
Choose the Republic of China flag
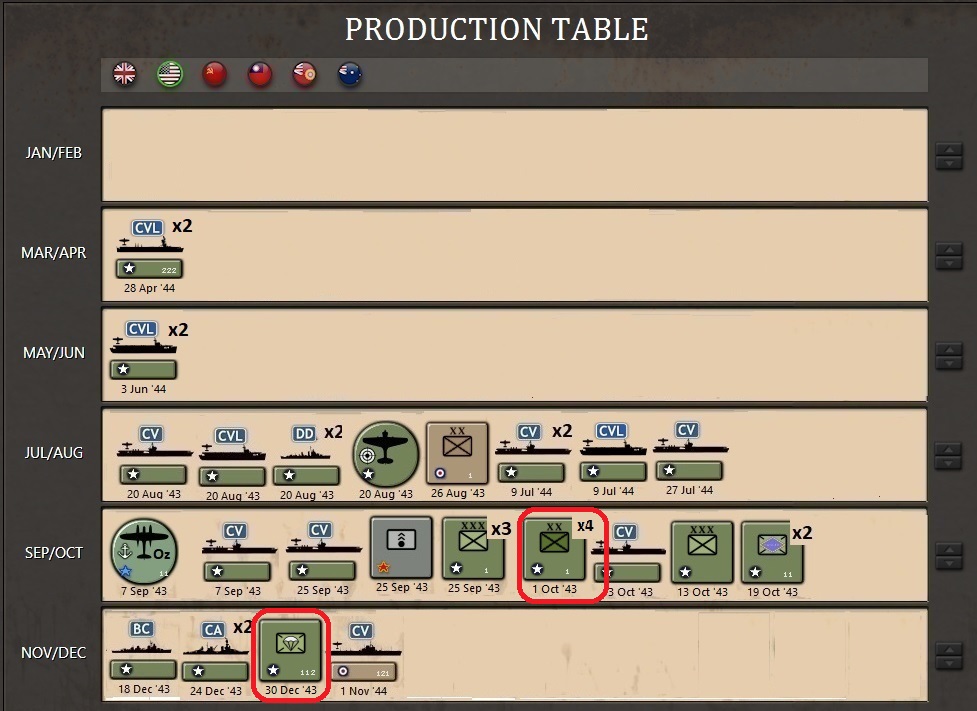(260, 74)
